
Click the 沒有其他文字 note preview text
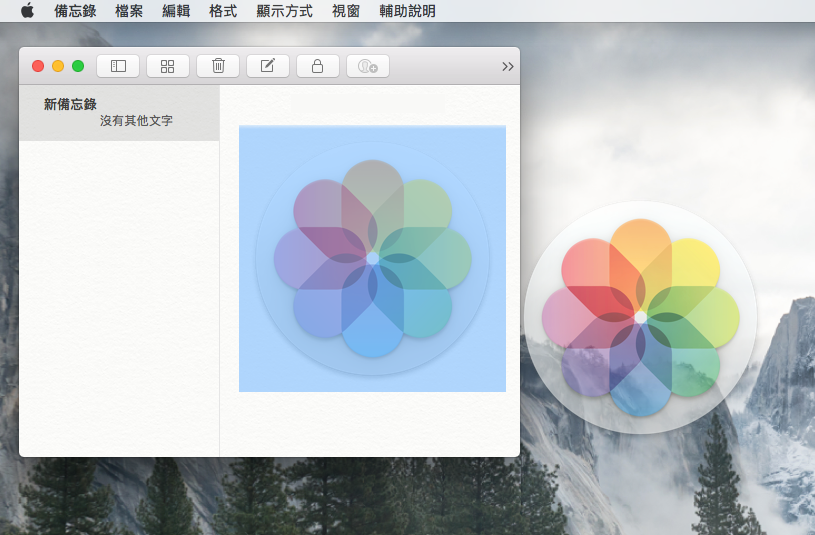pyautogui.click(x=136, y=121)
